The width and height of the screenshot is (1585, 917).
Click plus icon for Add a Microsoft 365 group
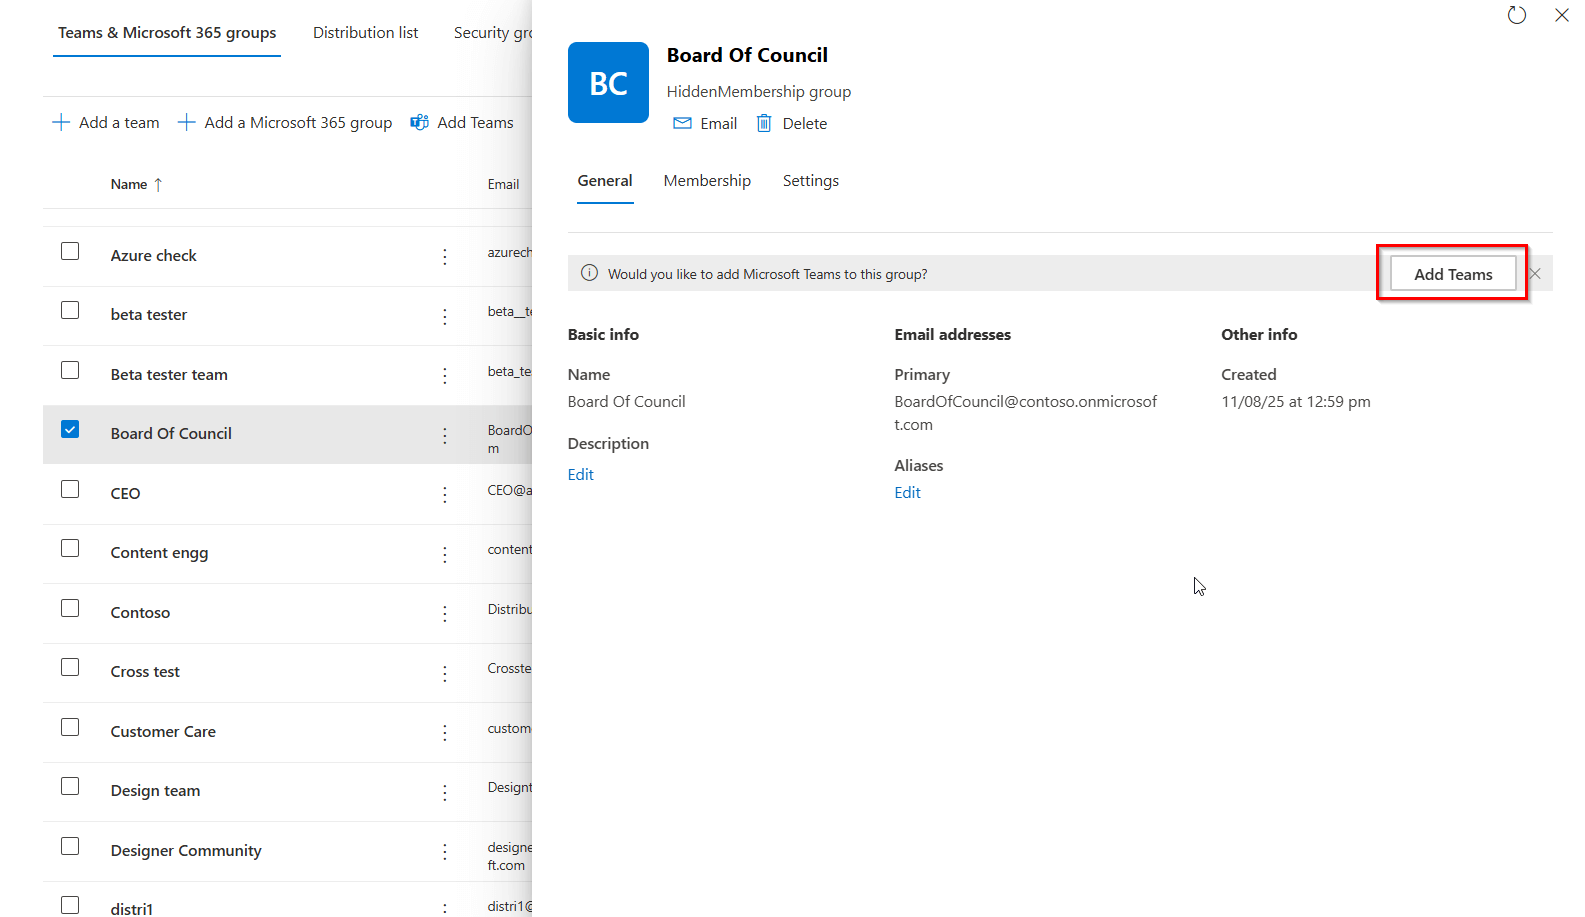click(186, 122)
